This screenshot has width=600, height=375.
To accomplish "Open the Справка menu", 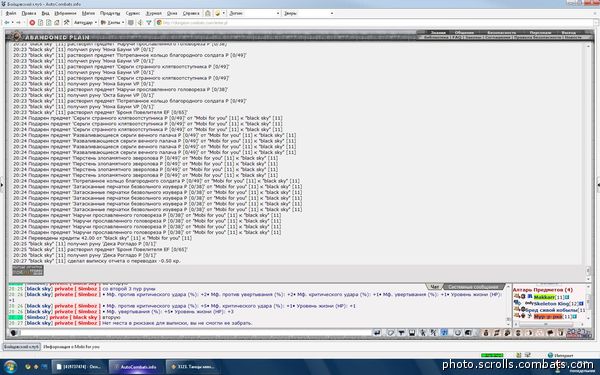I will click(191, 13).
